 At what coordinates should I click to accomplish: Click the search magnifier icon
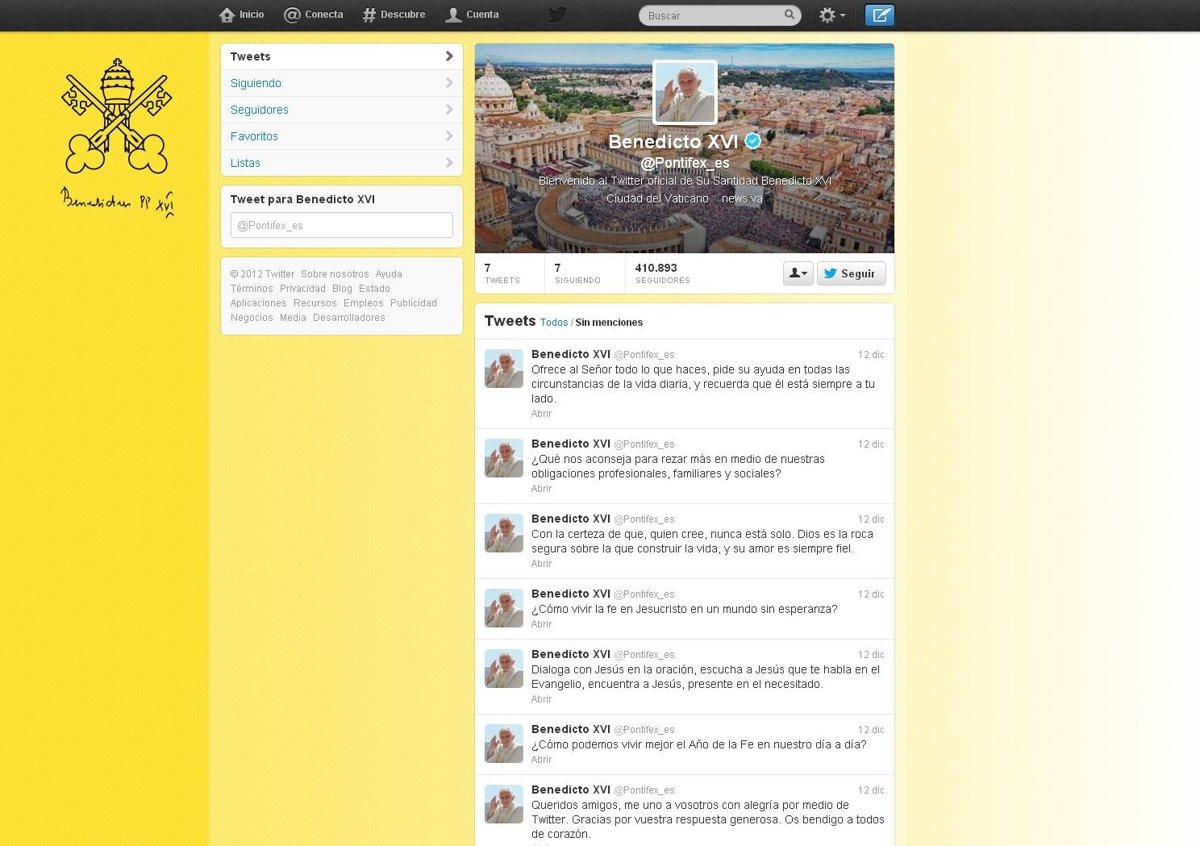click(789, 15)
